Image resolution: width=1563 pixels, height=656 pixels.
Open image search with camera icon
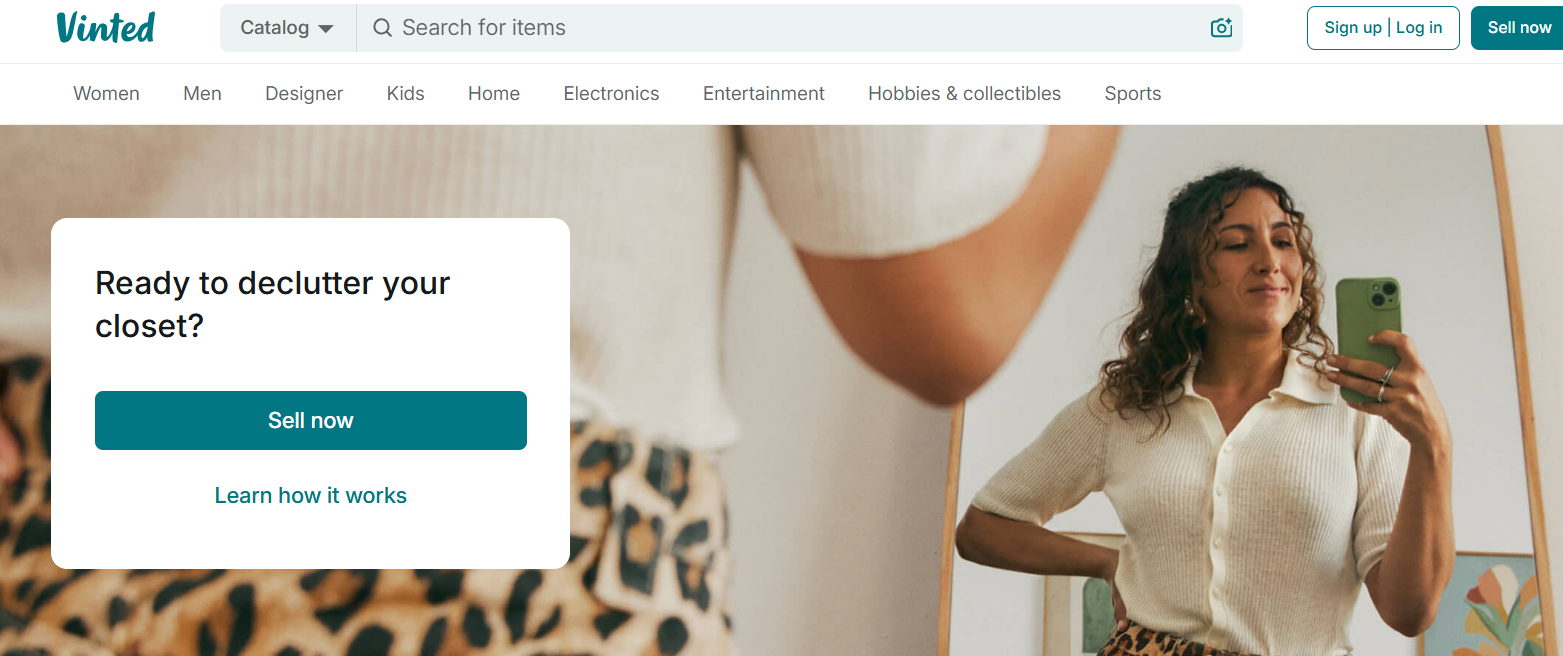[1221, 28]
